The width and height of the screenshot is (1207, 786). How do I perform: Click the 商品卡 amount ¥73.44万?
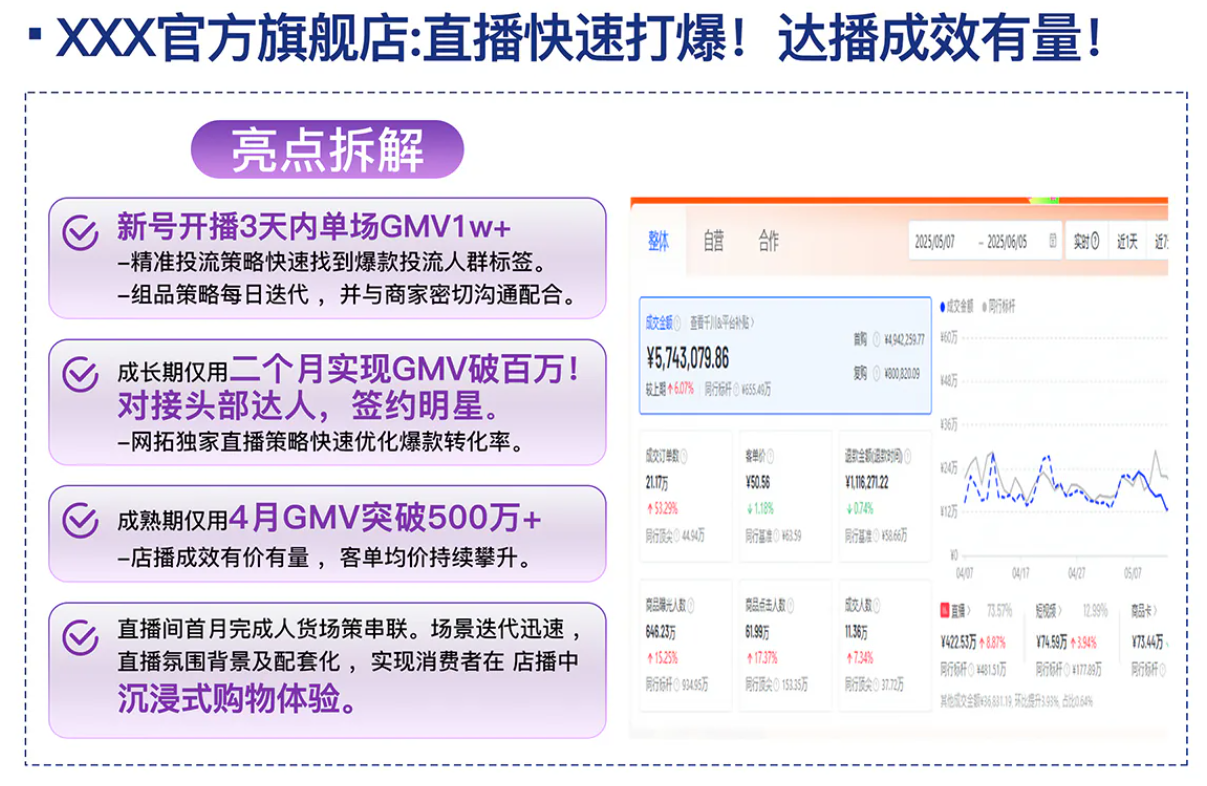pos(1147,640)
